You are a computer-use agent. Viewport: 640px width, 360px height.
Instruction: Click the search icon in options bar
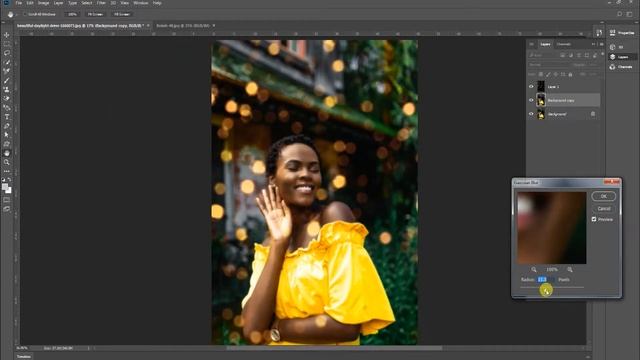click(619, 14)
